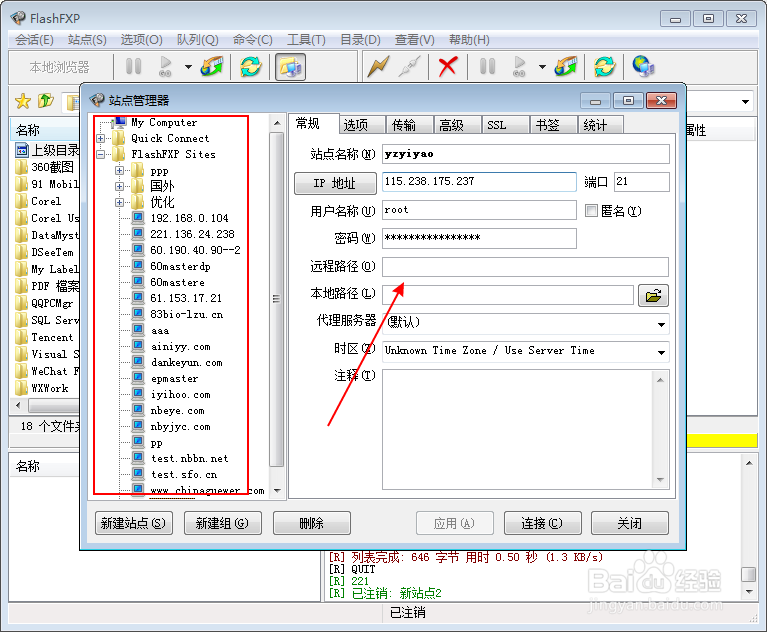Click the 用户名称 username field

click(x=479, y=210)
